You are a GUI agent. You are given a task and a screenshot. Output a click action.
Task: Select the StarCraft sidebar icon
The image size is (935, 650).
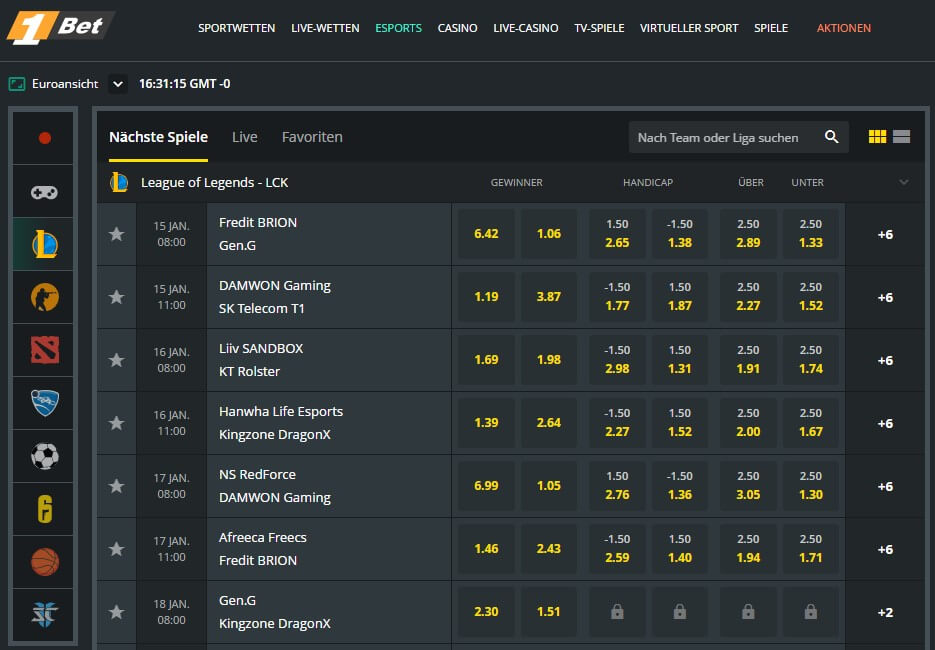tap(44, 615)
